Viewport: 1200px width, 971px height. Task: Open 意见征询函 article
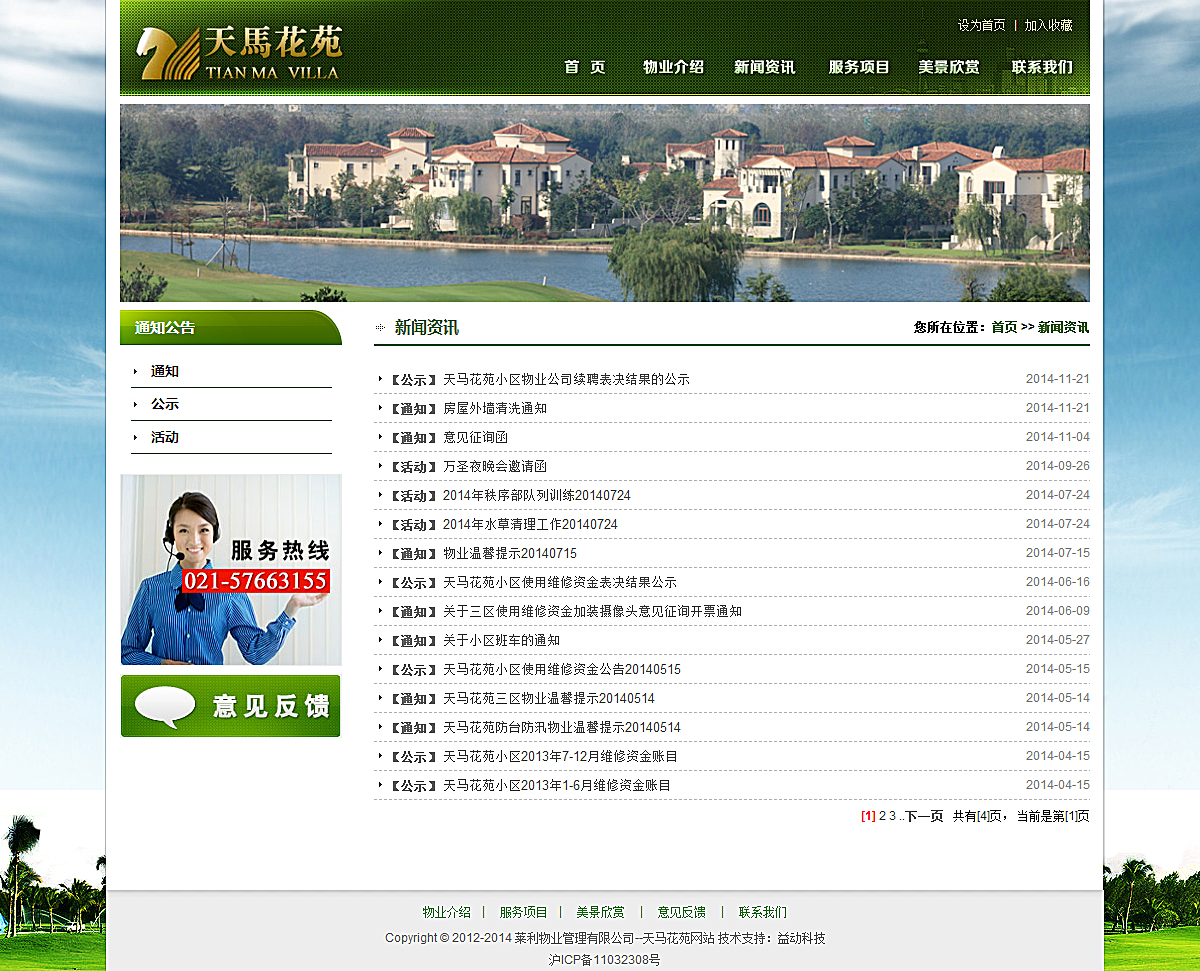pos(475,438)
